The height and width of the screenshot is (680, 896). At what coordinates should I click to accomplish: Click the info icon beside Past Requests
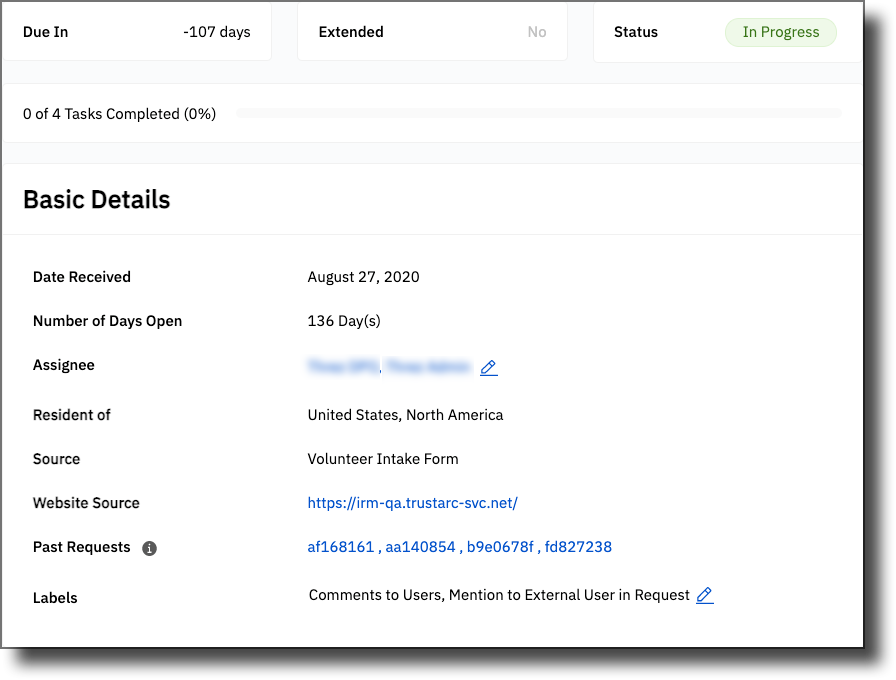click(x=148, y=548)
